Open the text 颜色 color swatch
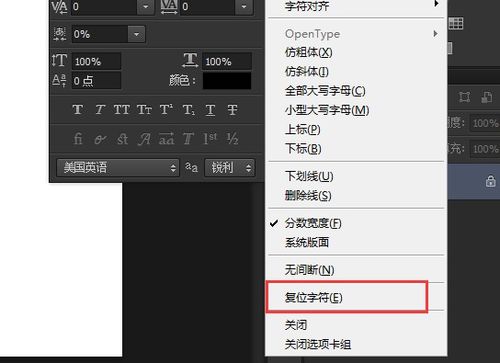This screenshot has height=363, width=500. coord(227,81)
